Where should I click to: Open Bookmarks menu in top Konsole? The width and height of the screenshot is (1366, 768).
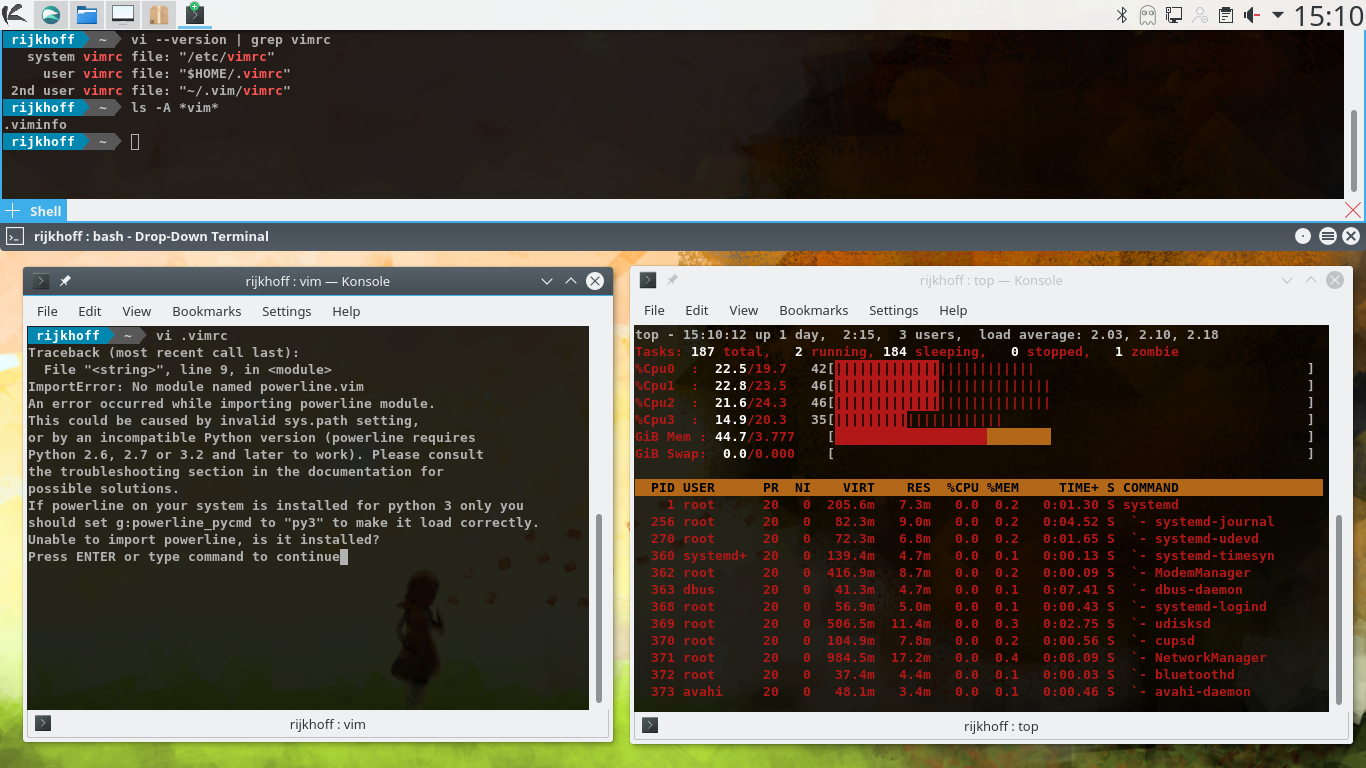(x=814, y=310)
